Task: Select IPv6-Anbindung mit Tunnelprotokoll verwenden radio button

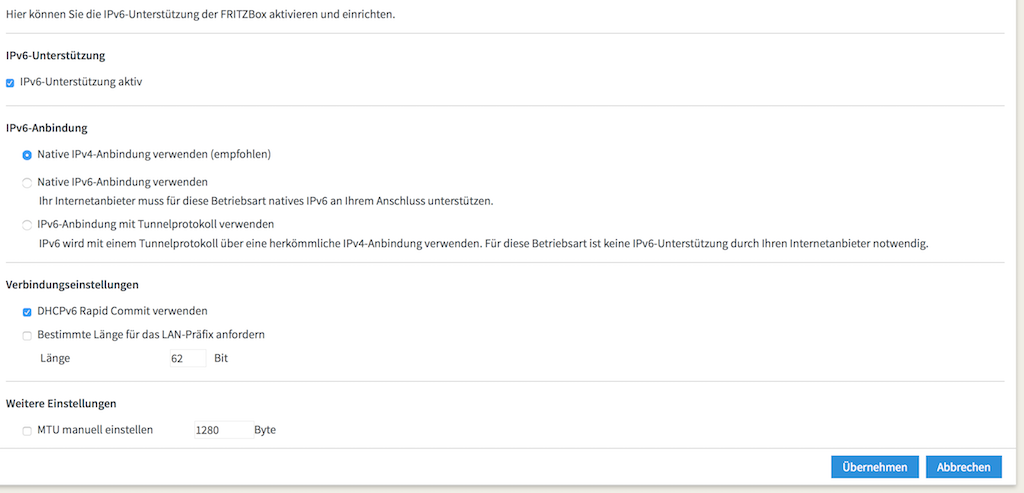Action: 27,225
